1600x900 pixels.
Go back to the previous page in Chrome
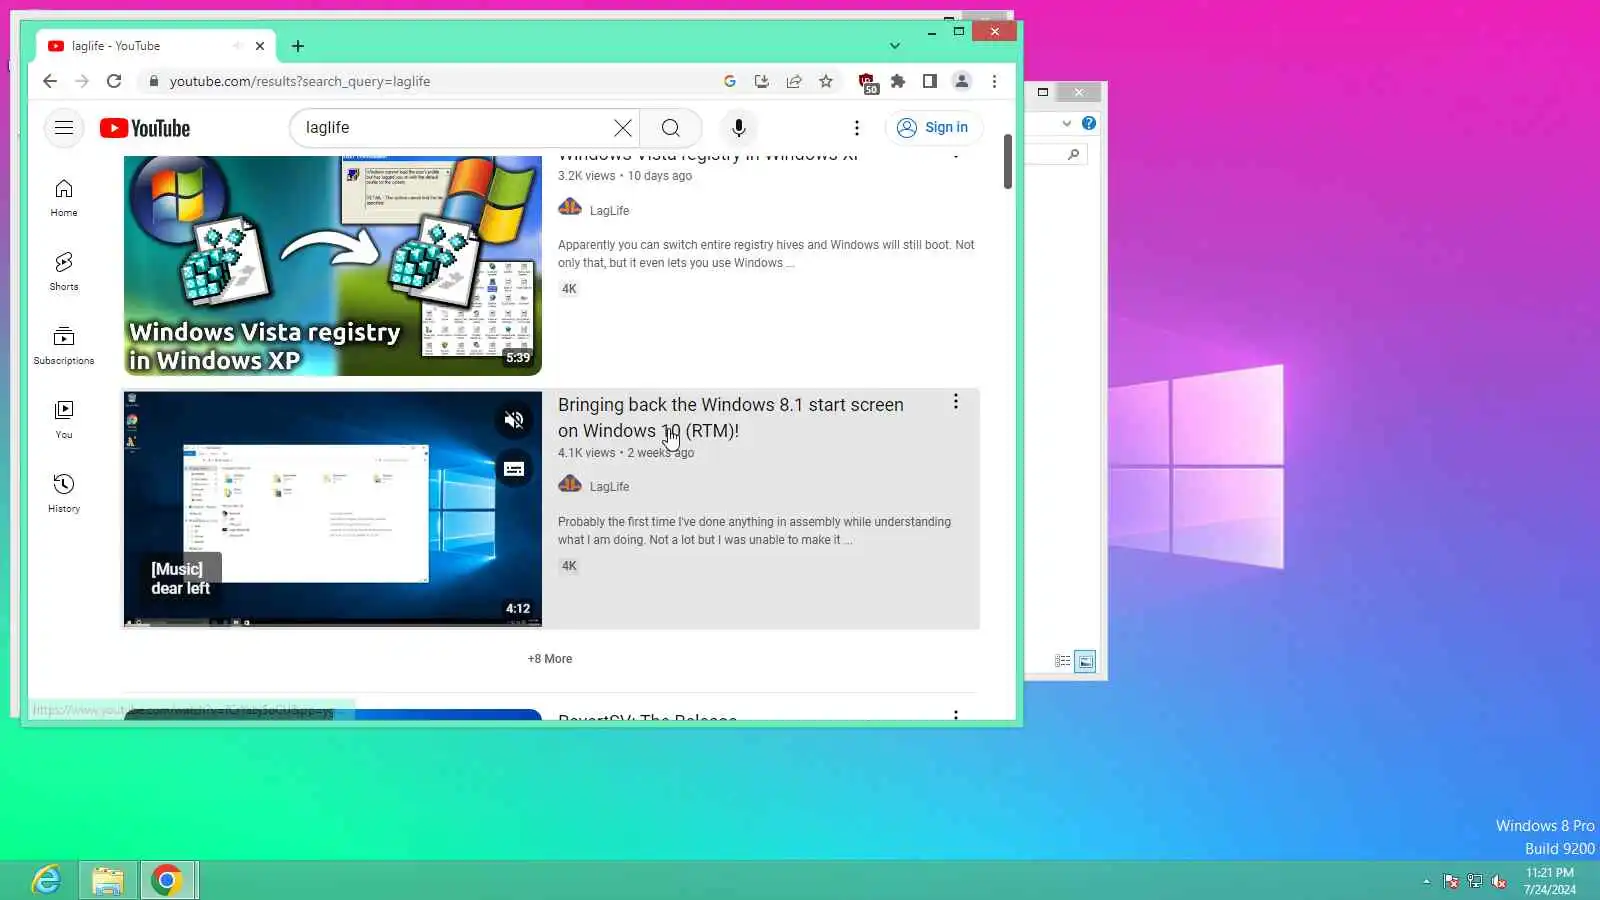50,81
